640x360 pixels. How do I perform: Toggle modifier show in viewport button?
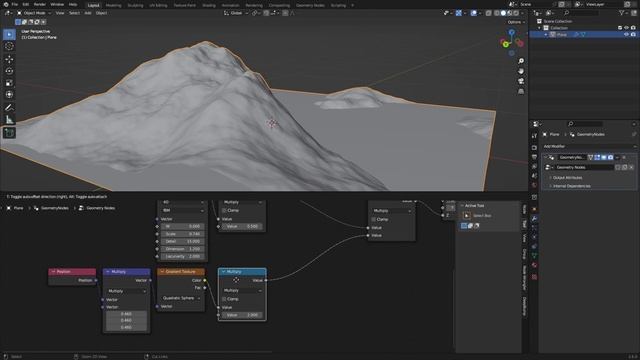point(604,157)
